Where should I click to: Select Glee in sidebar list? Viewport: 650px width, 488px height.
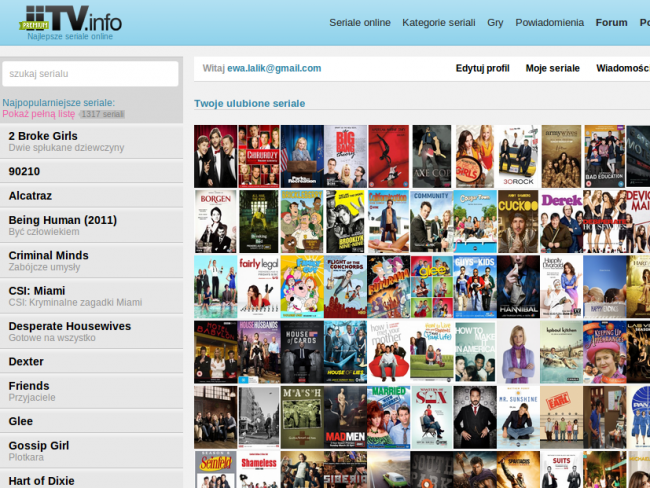coord(91,421)
